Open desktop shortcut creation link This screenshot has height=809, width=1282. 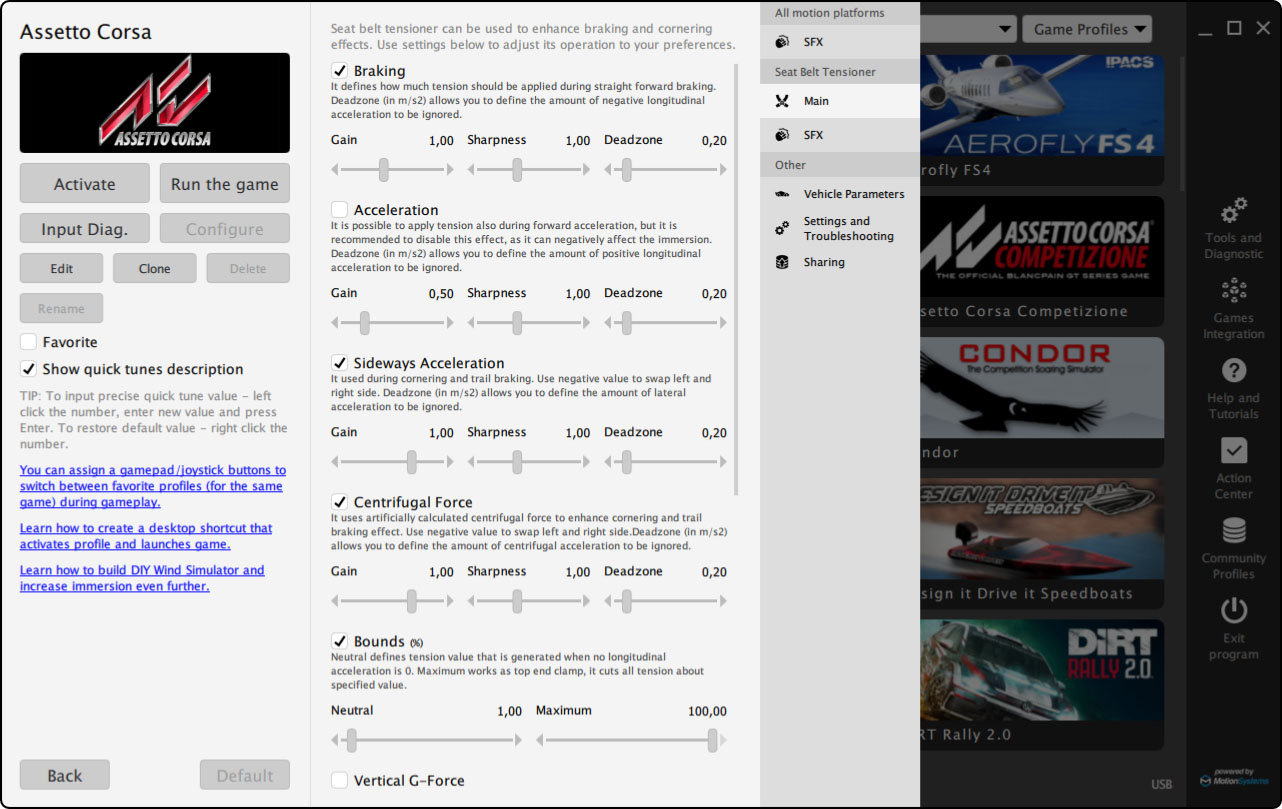pos(146,536)
